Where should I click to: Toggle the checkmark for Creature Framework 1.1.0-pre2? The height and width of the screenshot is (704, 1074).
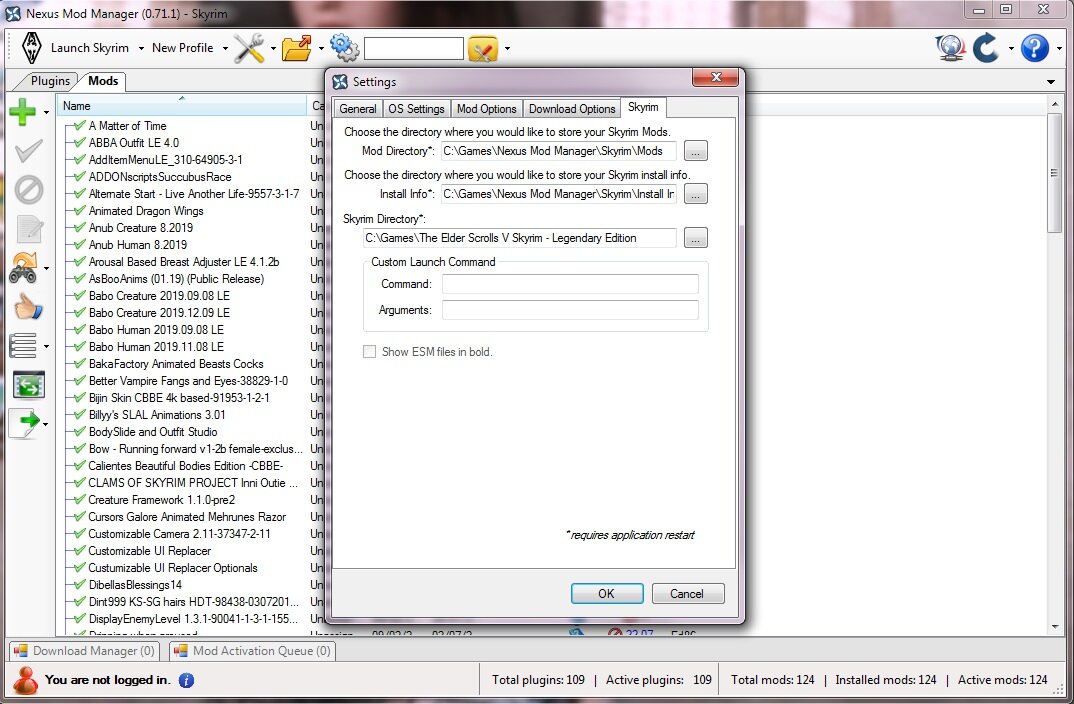[80, 500]
